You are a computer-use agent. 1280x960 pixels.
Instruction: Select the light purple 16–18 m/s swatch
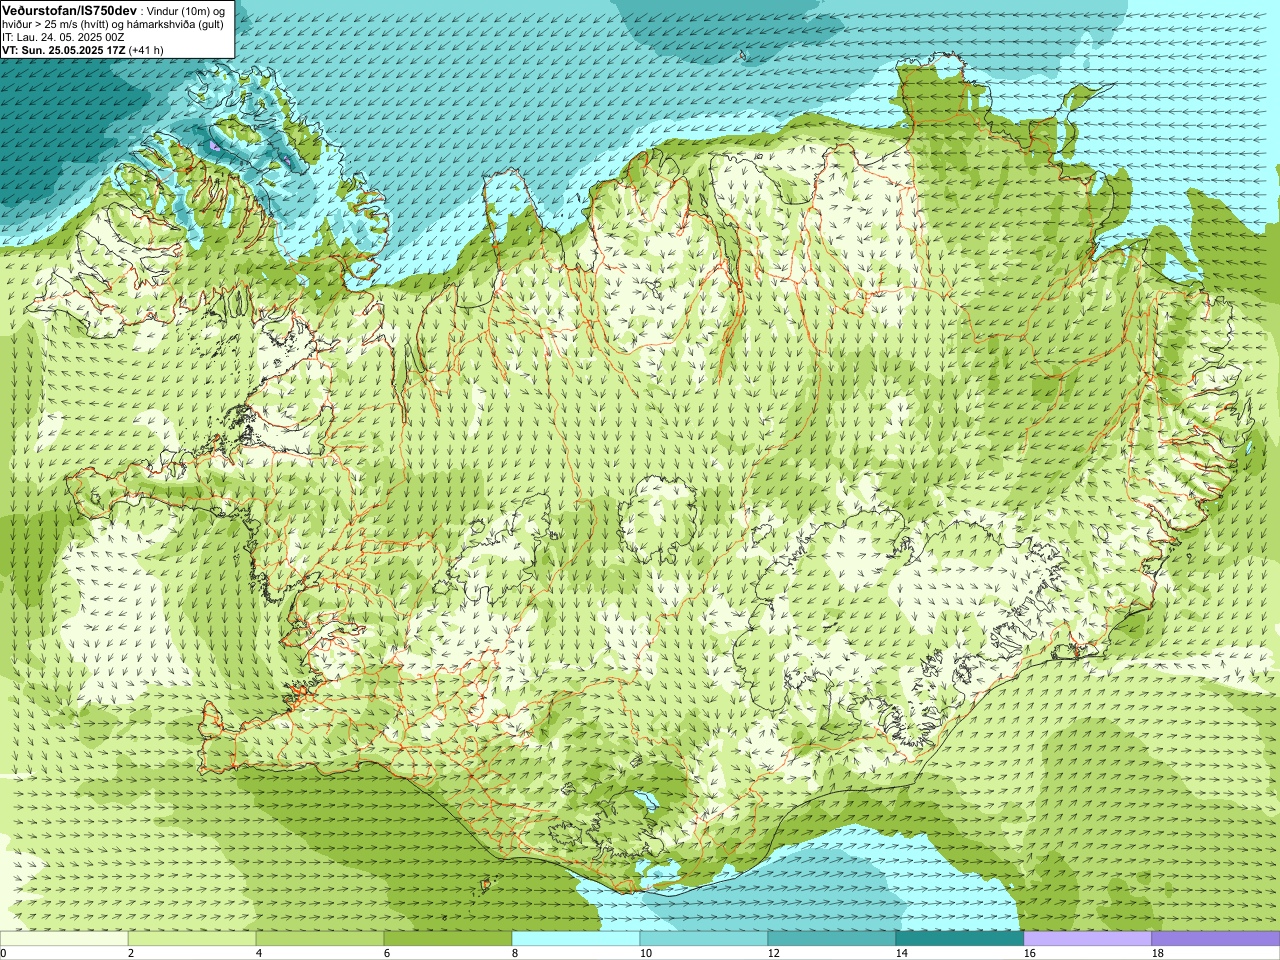click(x=1088, y=938)
